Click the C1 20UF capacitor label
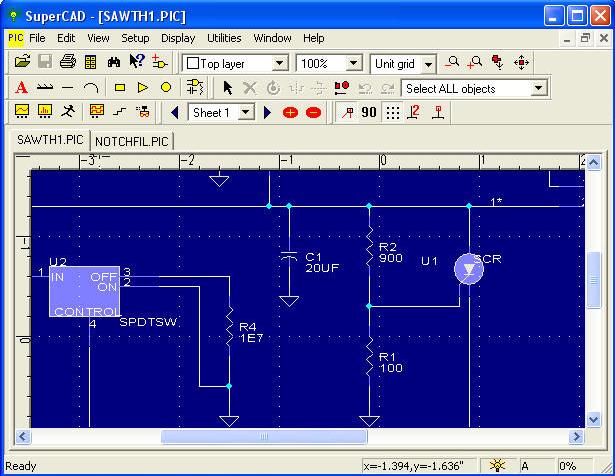This screenshot has width=615, height=476. click(x=322, y=262)
